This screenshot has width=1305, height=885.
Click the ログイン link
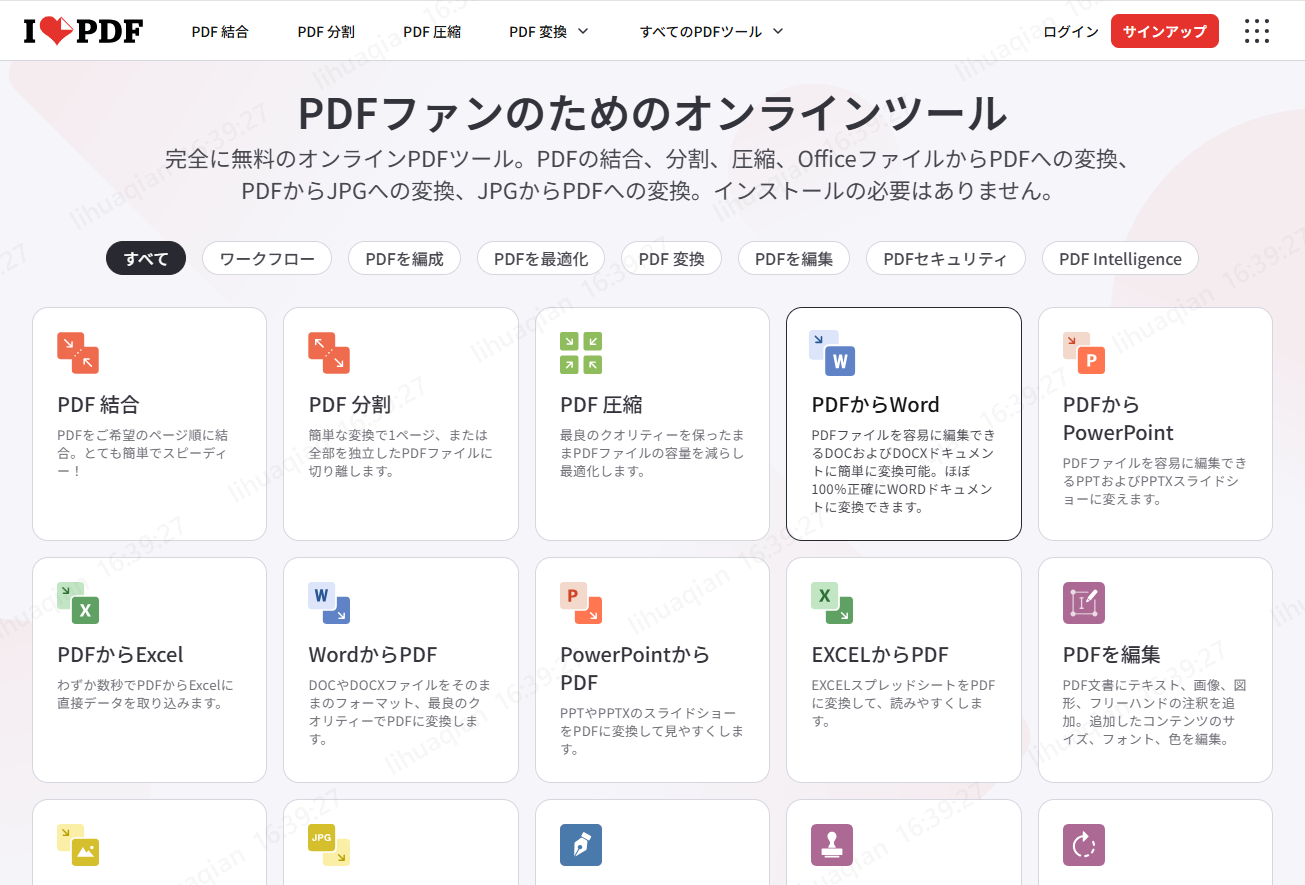[x=1069, y=31]
